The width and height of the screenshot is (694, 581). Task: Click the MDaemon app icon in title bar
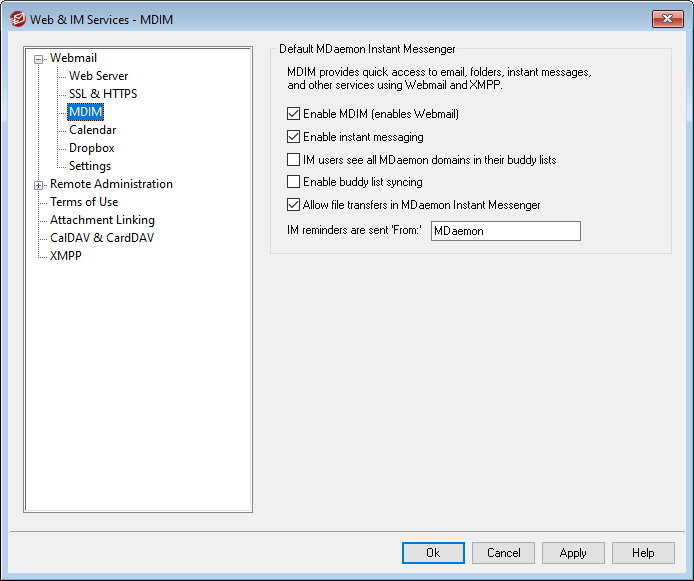pos(17,19)
